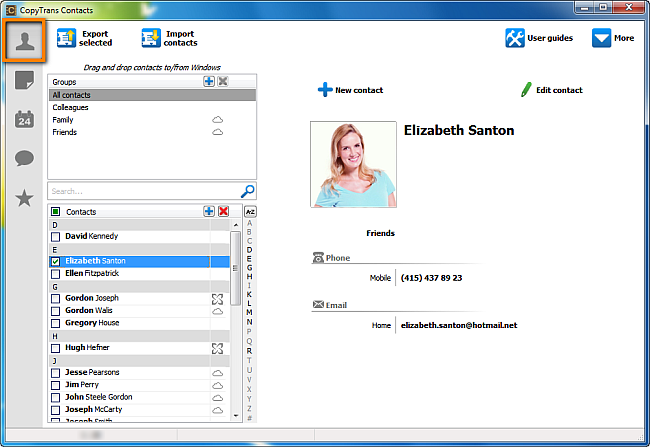Check the box for Jesse Pearsons
The image size is (650, 447).
pyautogui.click(x=56, y=373)
